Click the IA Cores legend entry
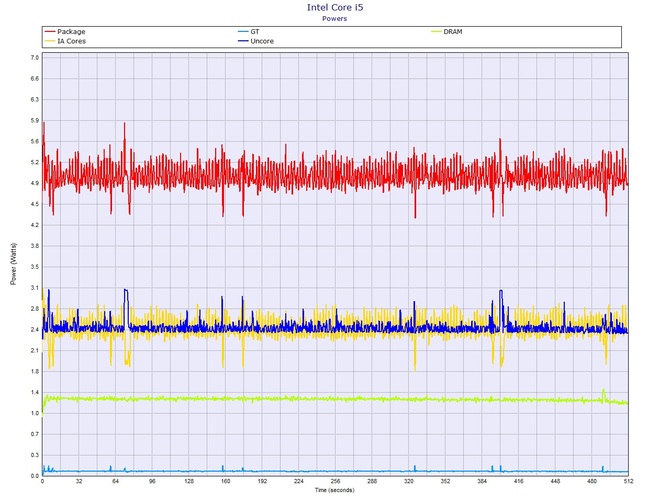This screenshot has width=670, height=502. [65, 41]
